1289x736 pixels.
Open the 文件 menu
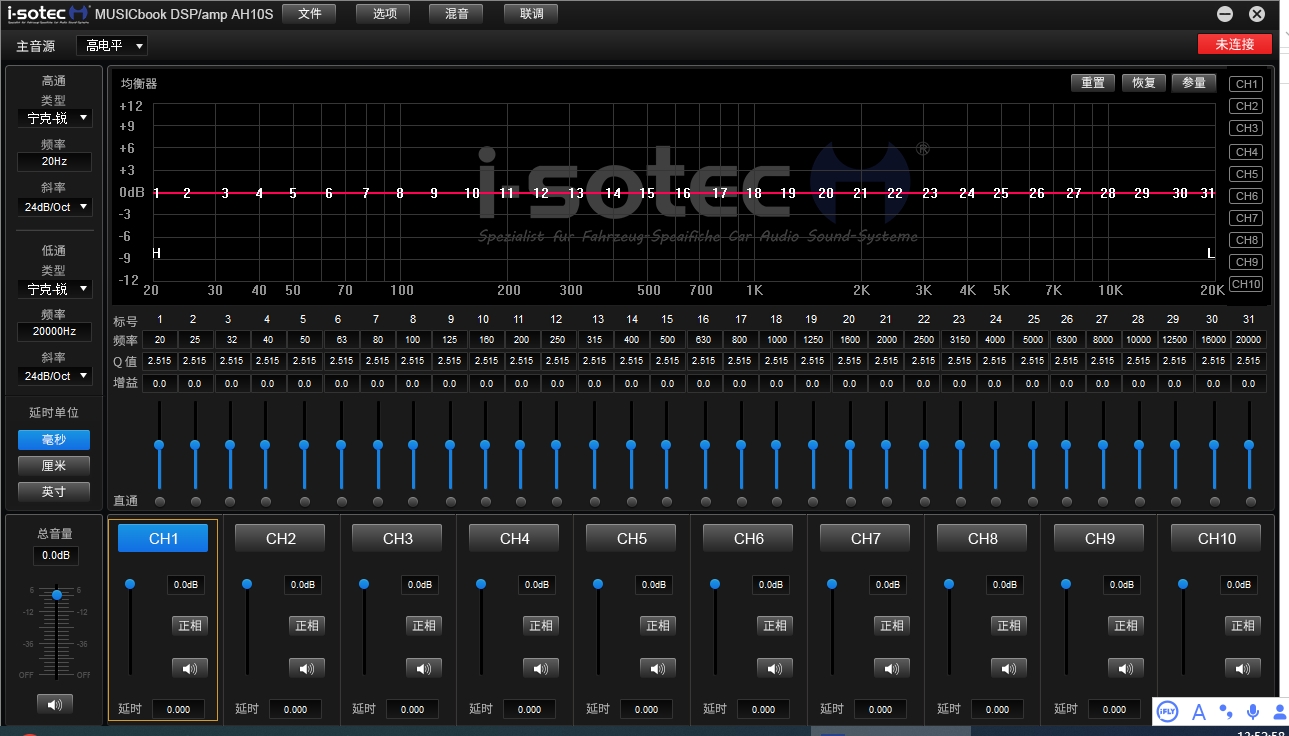click(309, 13)
